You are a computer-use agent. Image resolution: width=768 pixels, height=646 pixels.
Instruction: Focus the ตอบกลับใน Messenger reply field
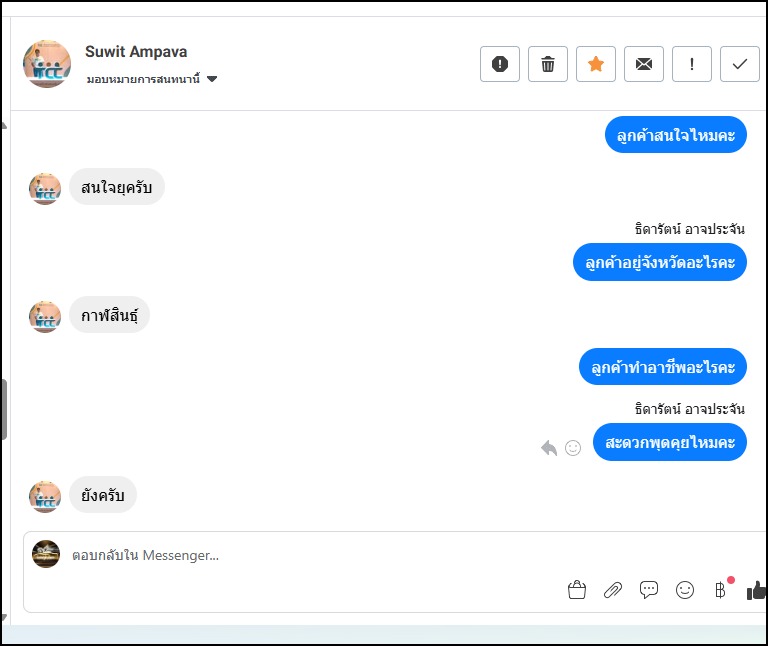tap(300, 555)
